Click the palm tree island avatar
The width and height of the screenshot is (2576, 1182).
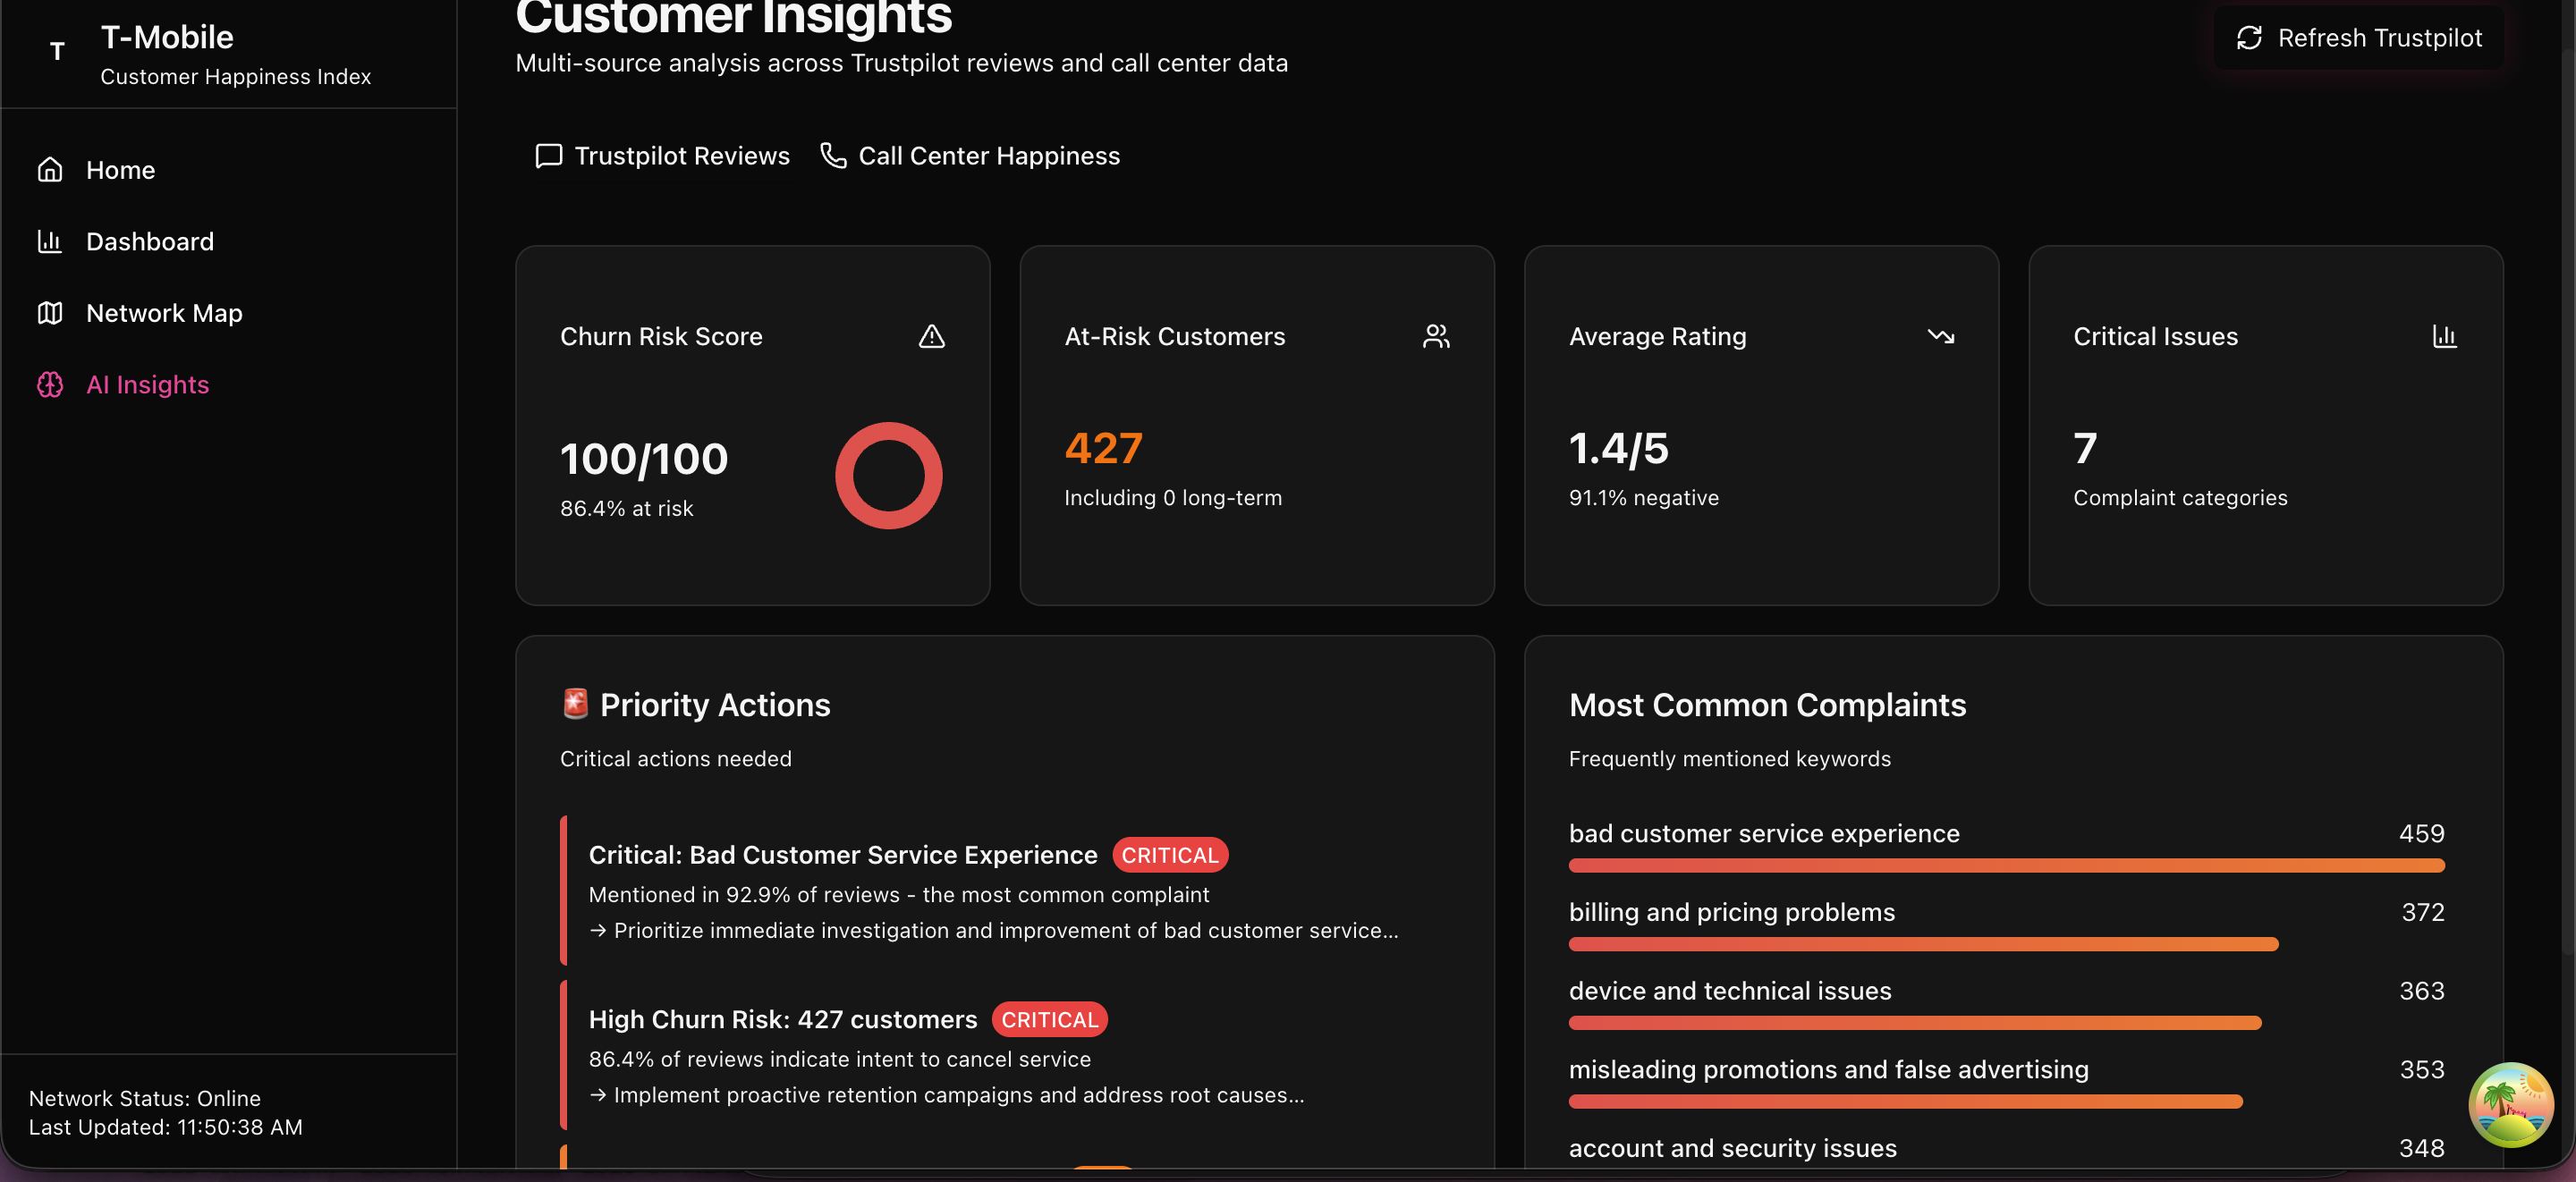2510,1105
